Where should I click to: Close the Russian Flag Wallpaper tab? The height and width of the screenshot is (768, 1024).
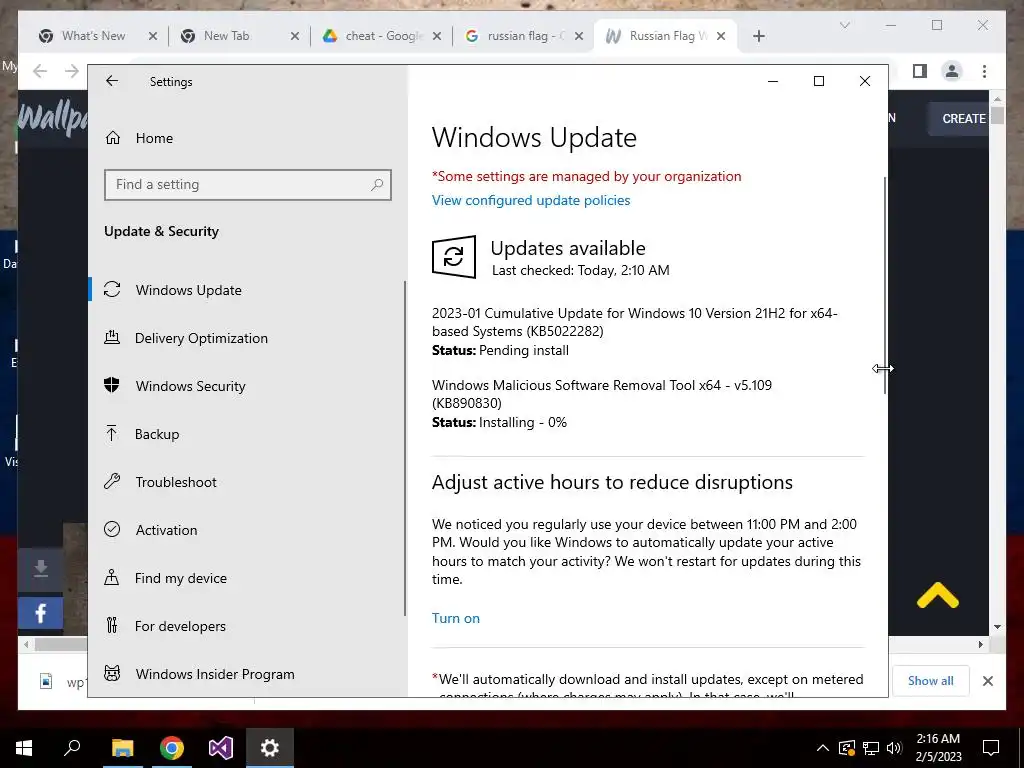(721, 37)
